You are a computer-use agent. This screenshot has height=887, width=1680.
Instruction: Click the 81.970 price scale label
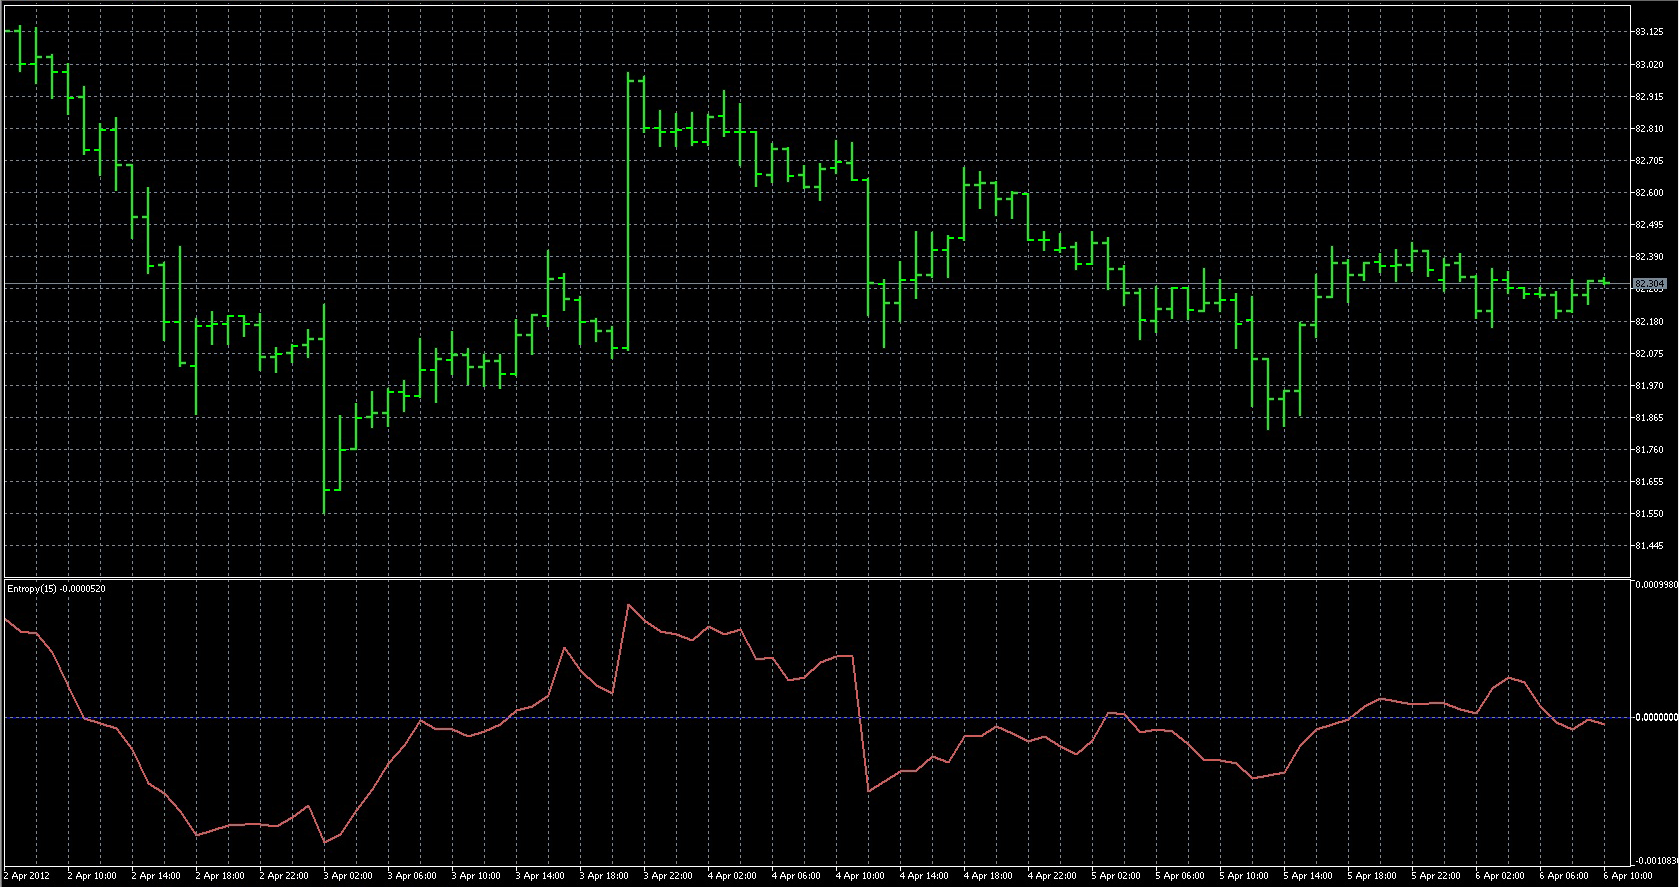click(x=1649, y=386)
